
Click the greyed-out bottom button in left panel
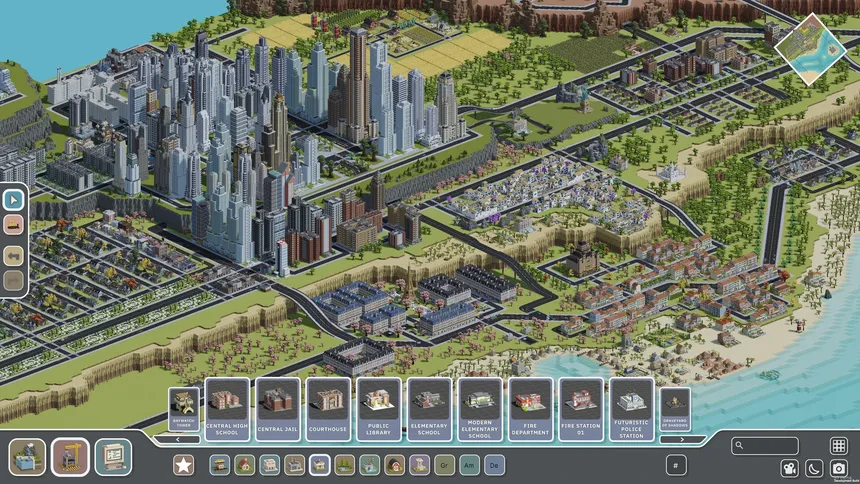click(x=14, y=281)
